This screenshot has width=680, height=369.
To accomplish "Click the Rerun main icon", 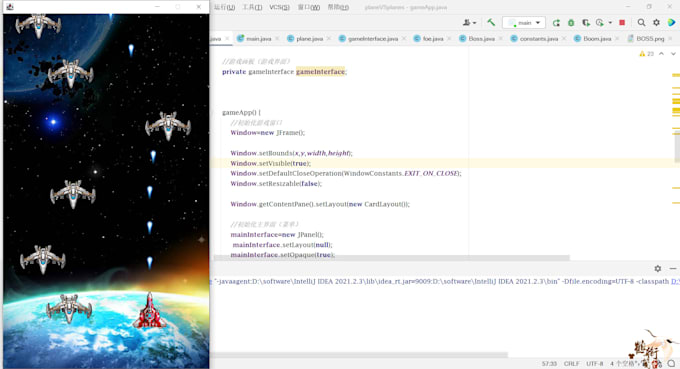I will [556, 23].
